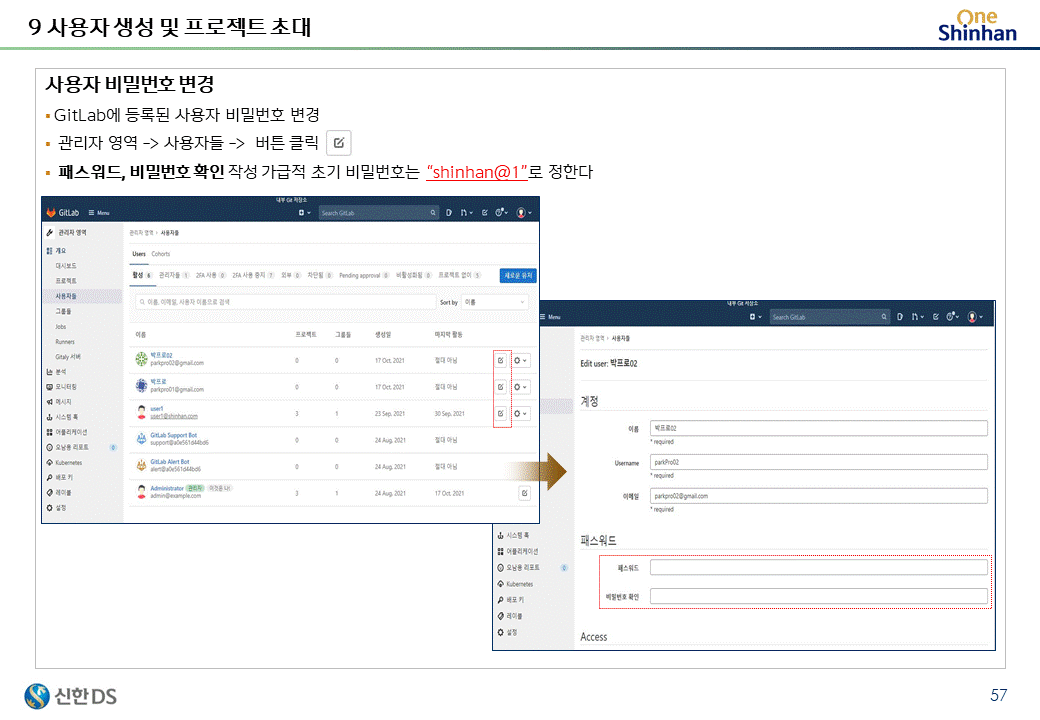
Task: Open the help dropdown in users list top bar
Action: 502,213
